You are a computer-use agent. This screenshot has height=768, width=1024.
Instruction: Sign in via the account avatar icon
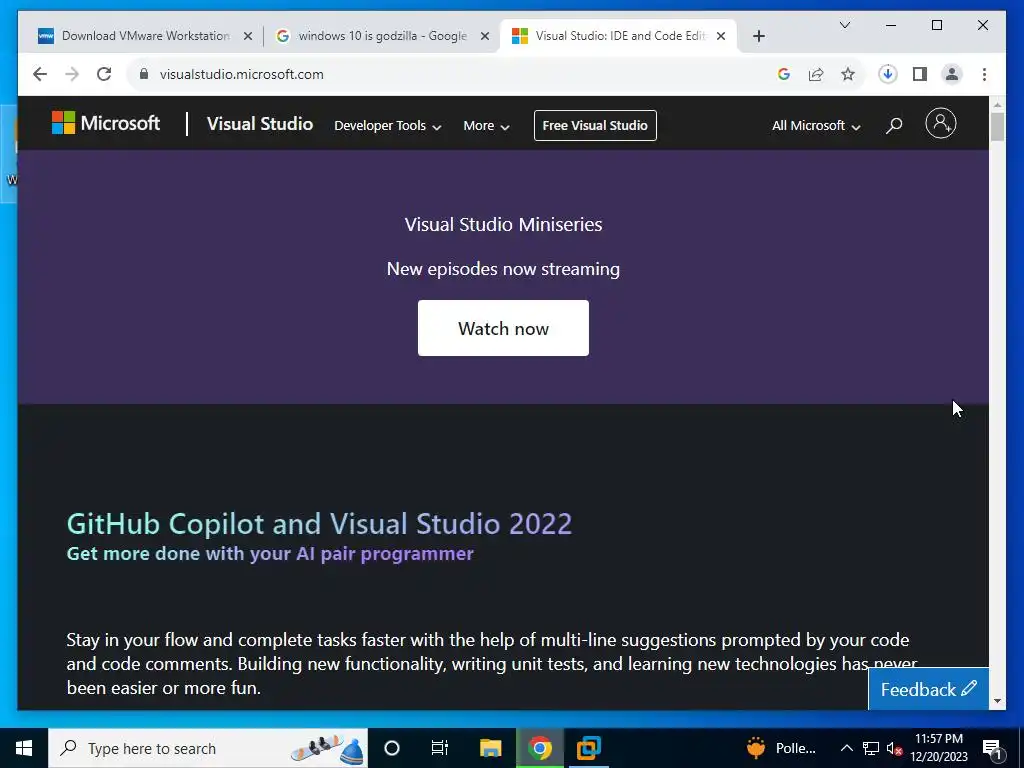tap(940, 123)
